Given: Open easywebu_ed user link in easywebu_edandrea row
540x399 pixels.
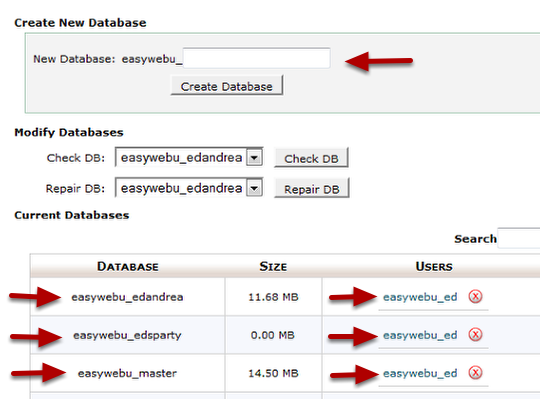Looking at the screenshot, I should pyautogui.click(x=420, y=297).
